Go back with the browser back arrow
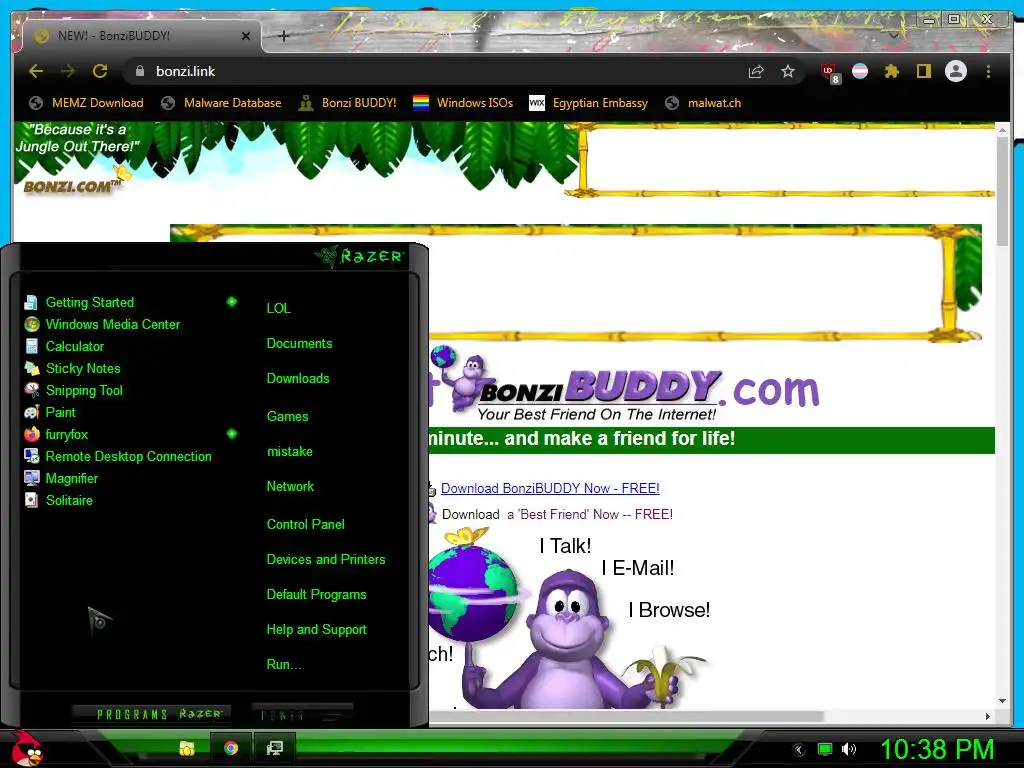1024x768 pixels. click(36, 71)
